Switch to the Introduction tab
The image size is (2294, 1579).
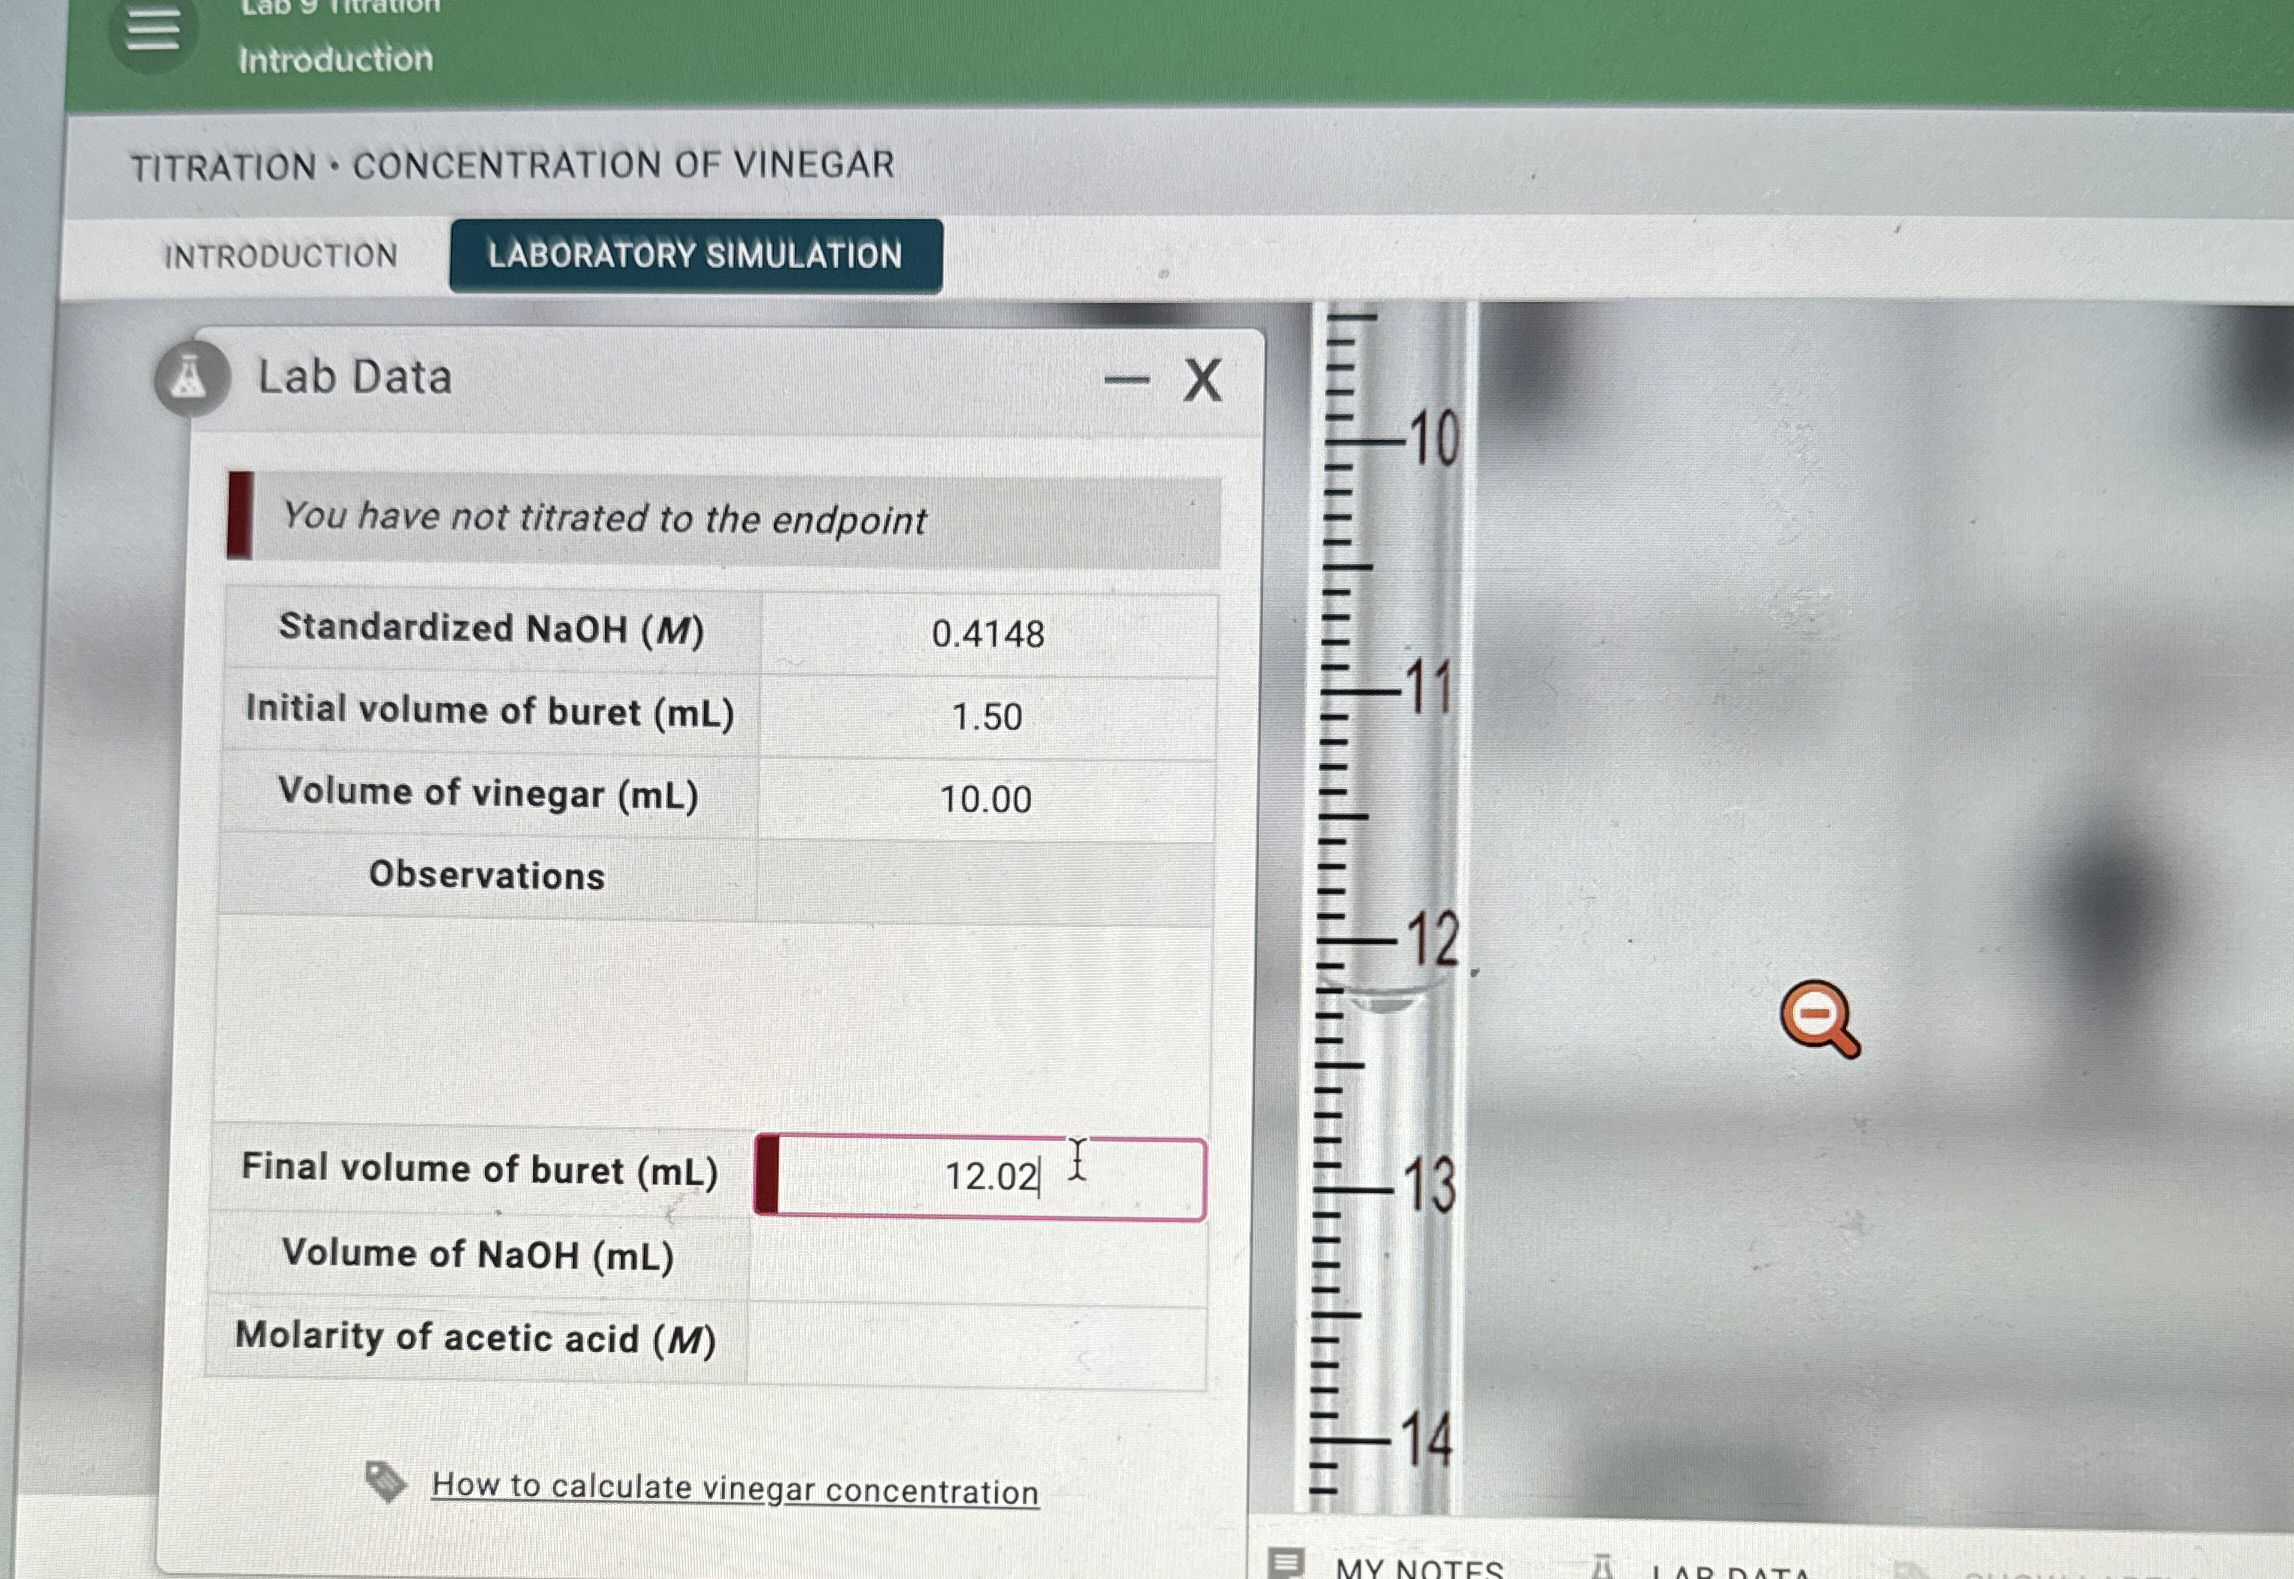281,256
